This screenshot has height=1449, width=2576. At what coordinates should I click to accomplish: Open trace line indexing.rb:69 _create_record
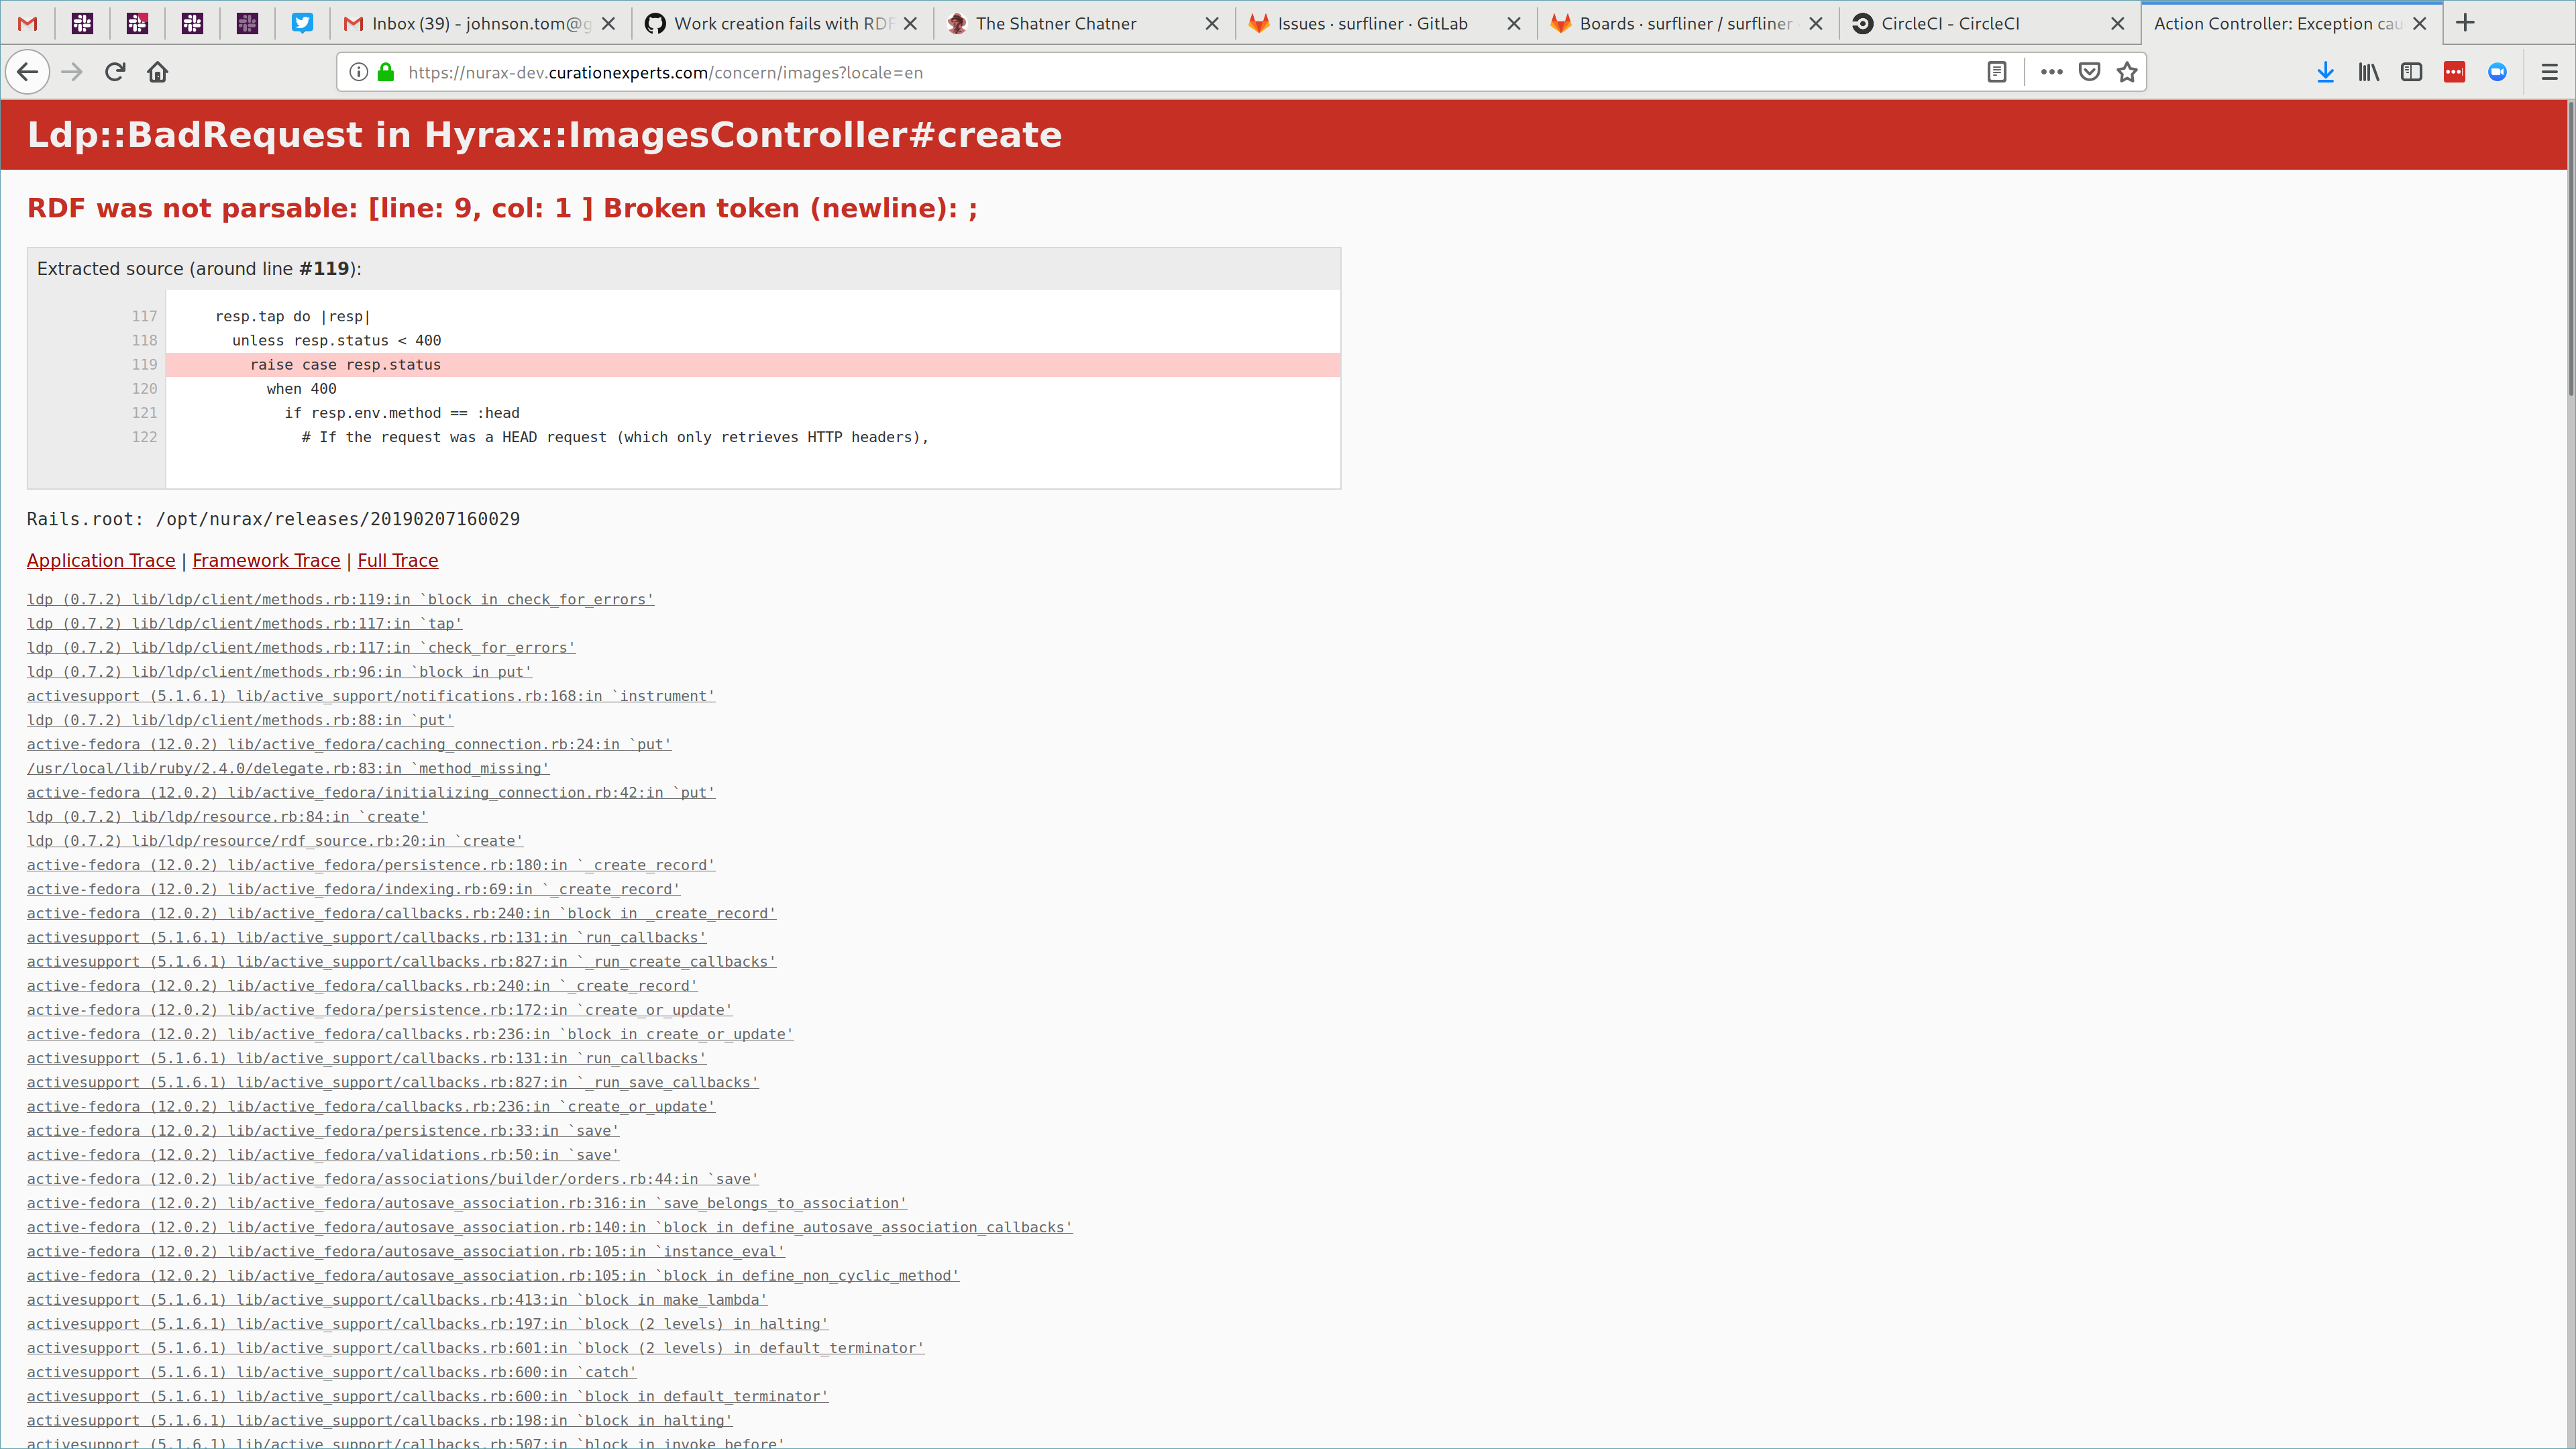353,889
